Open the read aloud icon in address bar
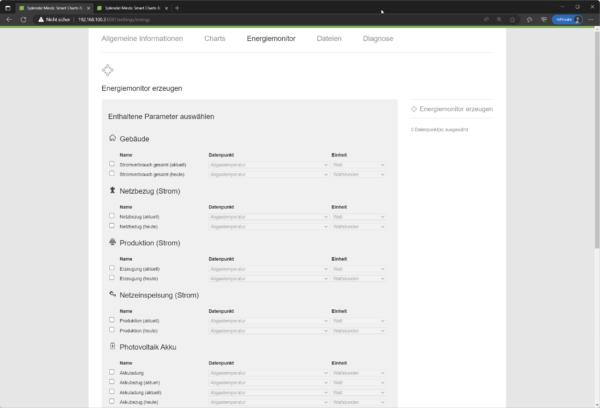600x408 pixels. click(486, 20)
